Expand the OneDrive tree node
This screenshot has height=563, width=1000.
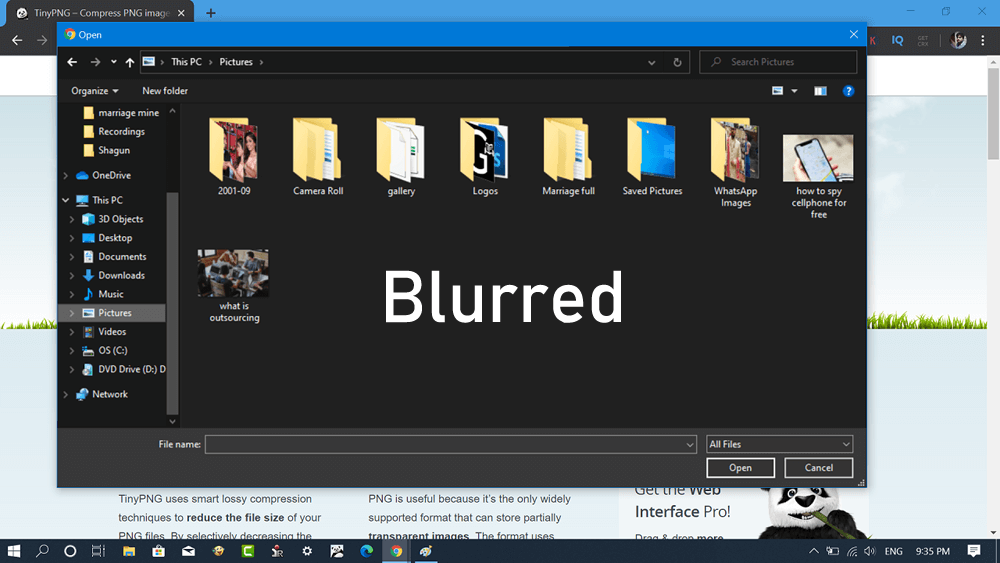[x=66, y=175]
